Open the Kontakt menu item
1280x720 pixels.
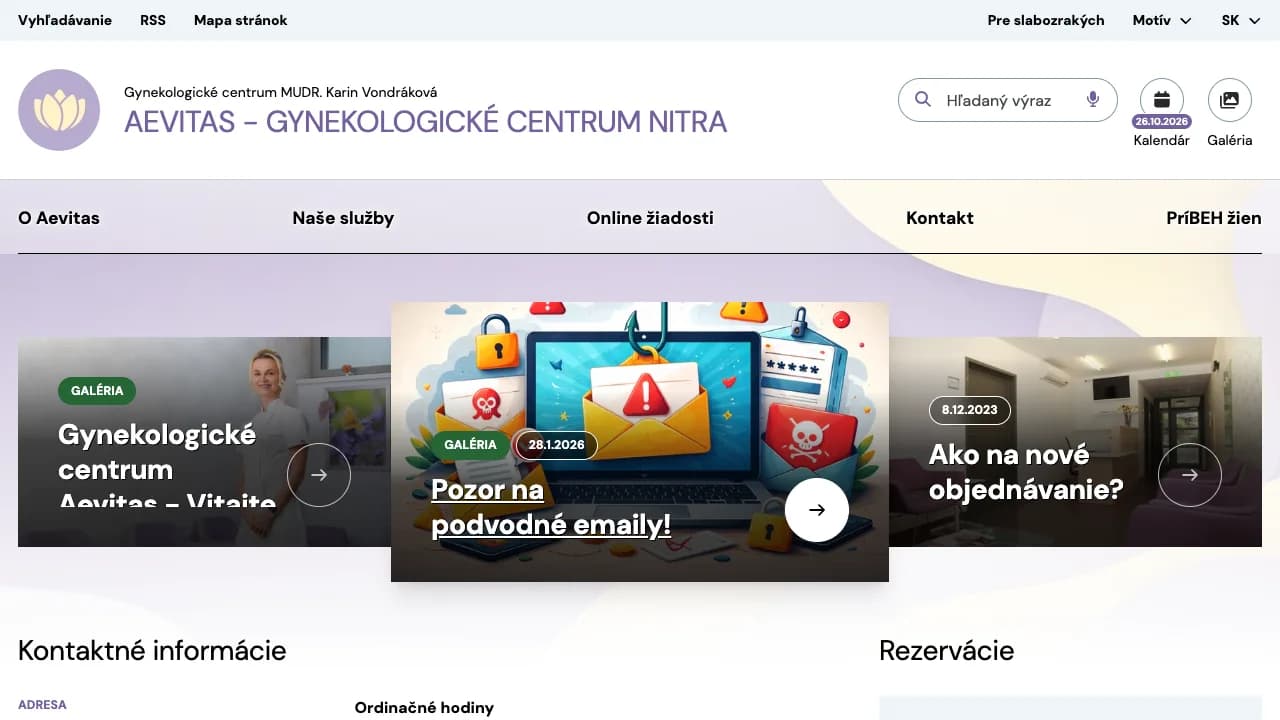coord(940,218)
